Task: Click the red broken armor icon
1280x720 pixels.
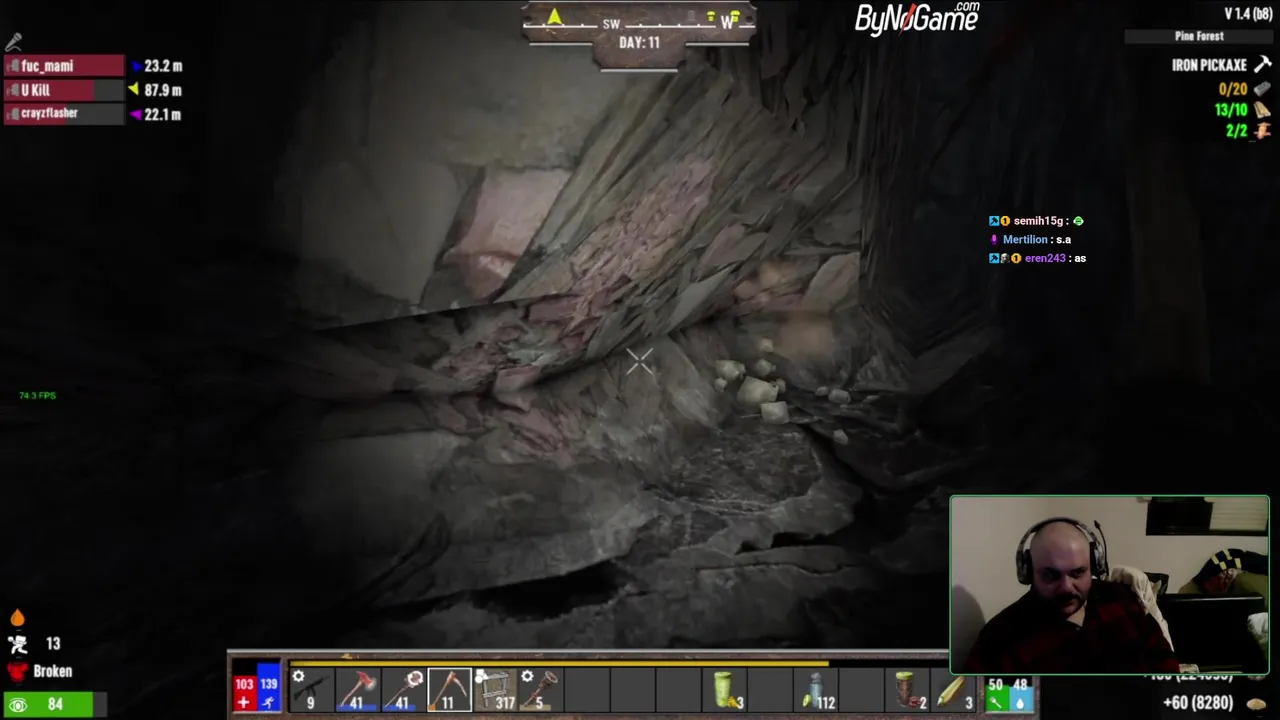Action: pyautogui.click(x=17, y=671)
